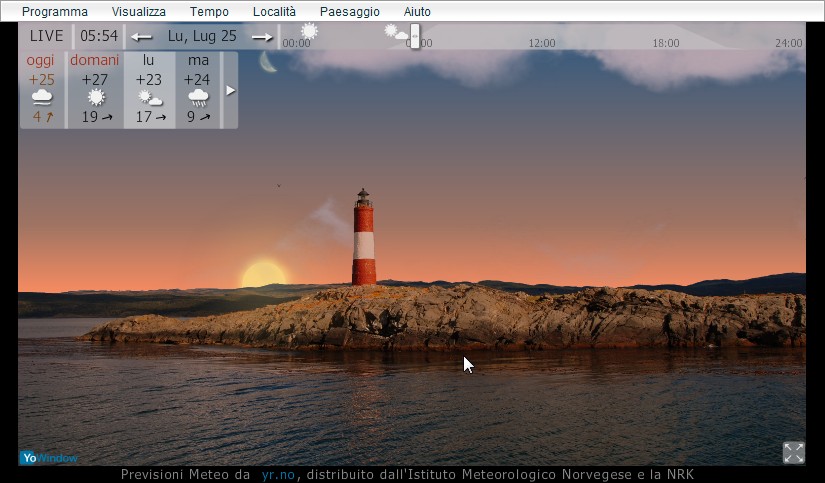Open the Aiuto menu
The image size is (825, 483).
(417, 12)
